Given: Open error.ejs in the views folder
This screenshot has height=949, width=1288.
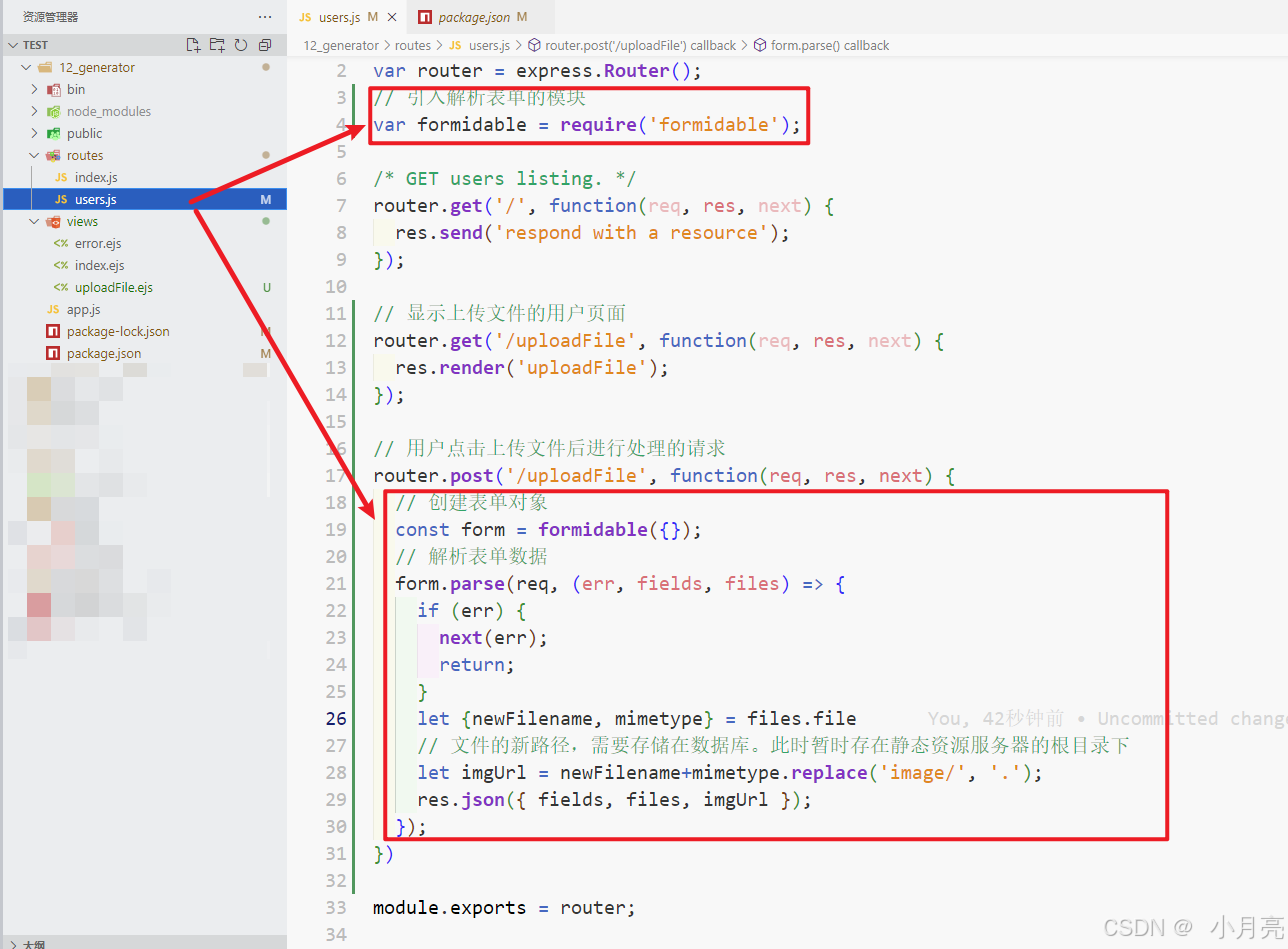Looking at the screenshot, I should [x=98, y=243].
